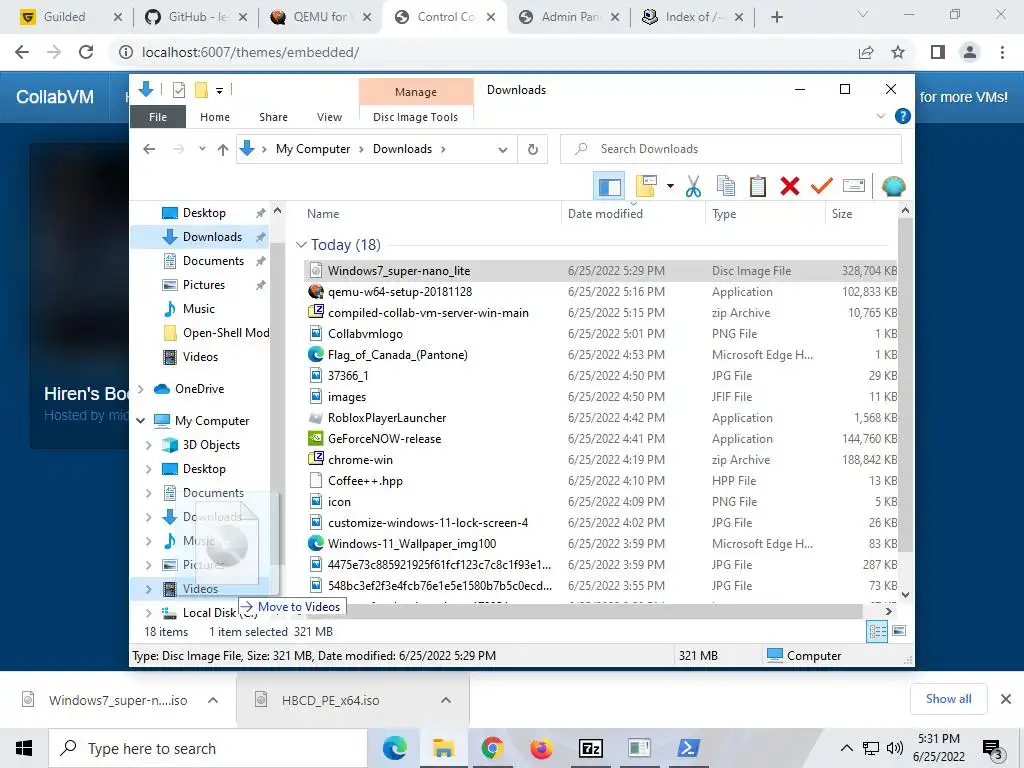The image size is (1024, 768).
Task: Click the Copy icon in Explorer toolbar
Action: (x=726, y=186)
